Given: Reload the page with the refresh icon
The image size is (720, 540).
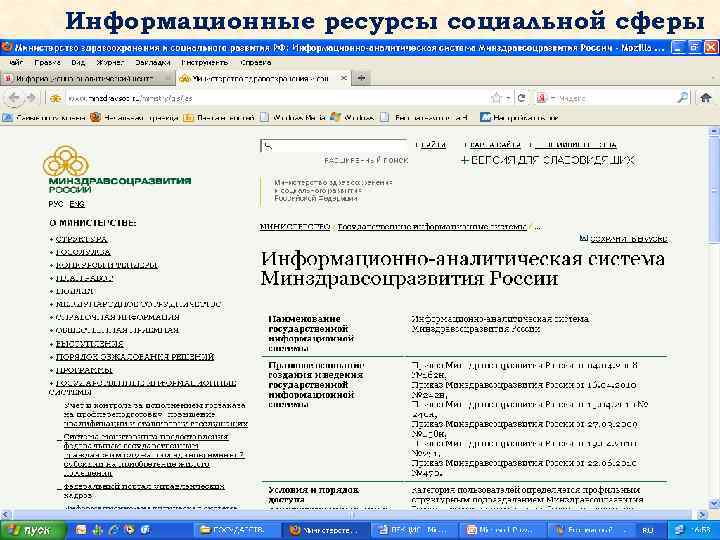Looking at the screenshot, I should click(522, 98).
